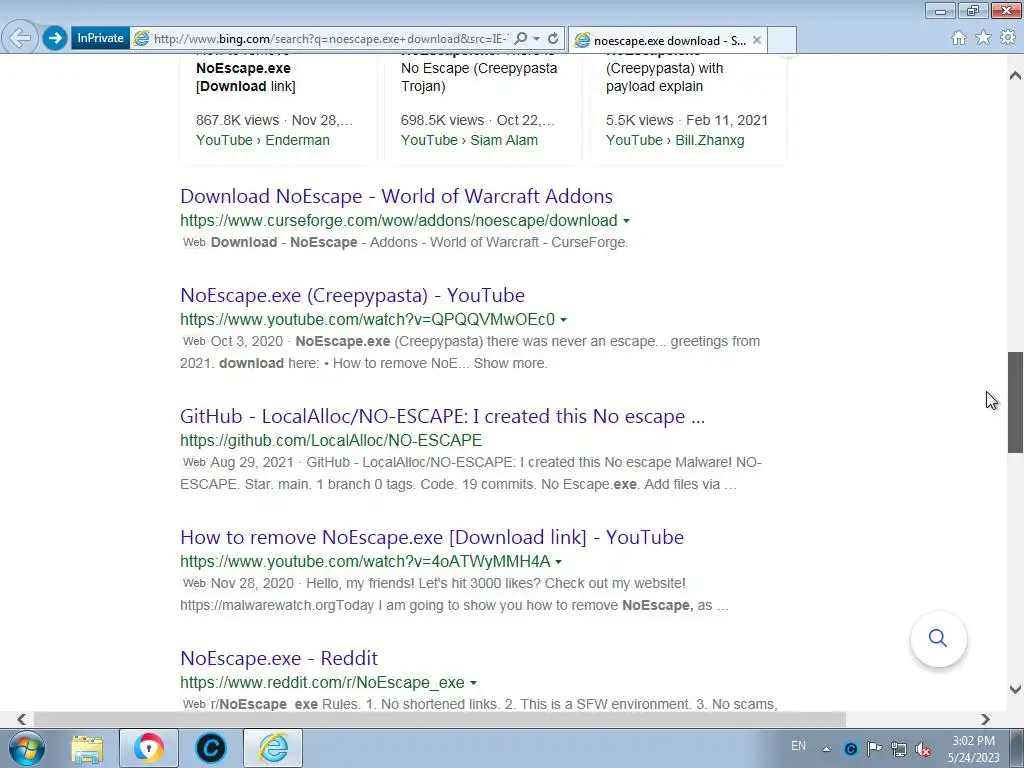Click the curseforge.com green URL

(x=398, y=221)
